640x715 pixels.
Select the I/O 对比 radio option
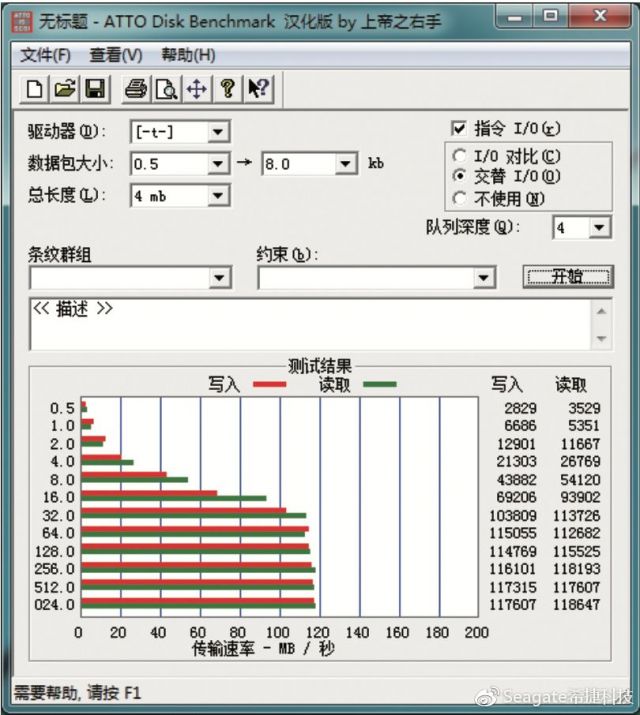click(459, 156)
